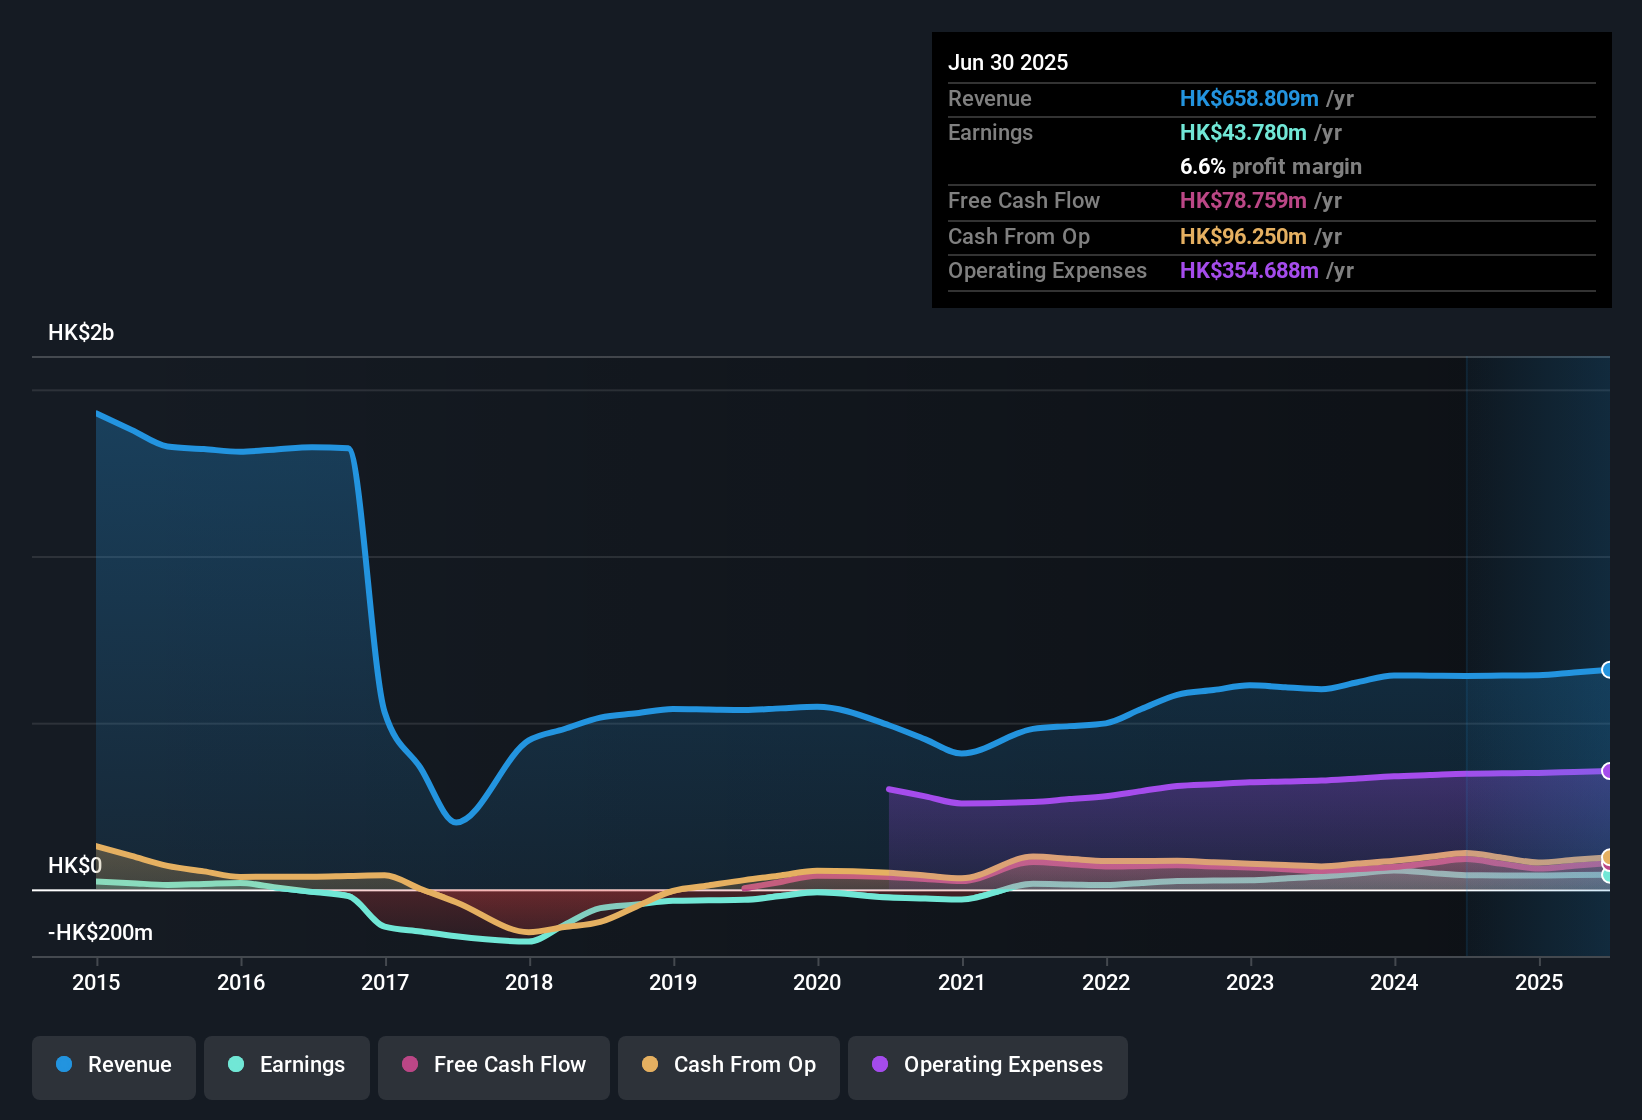The height and width of the screenshot is (1120, 1642).
Task: Toggle the Earnings series visibility
Action: pos(287,1065)
